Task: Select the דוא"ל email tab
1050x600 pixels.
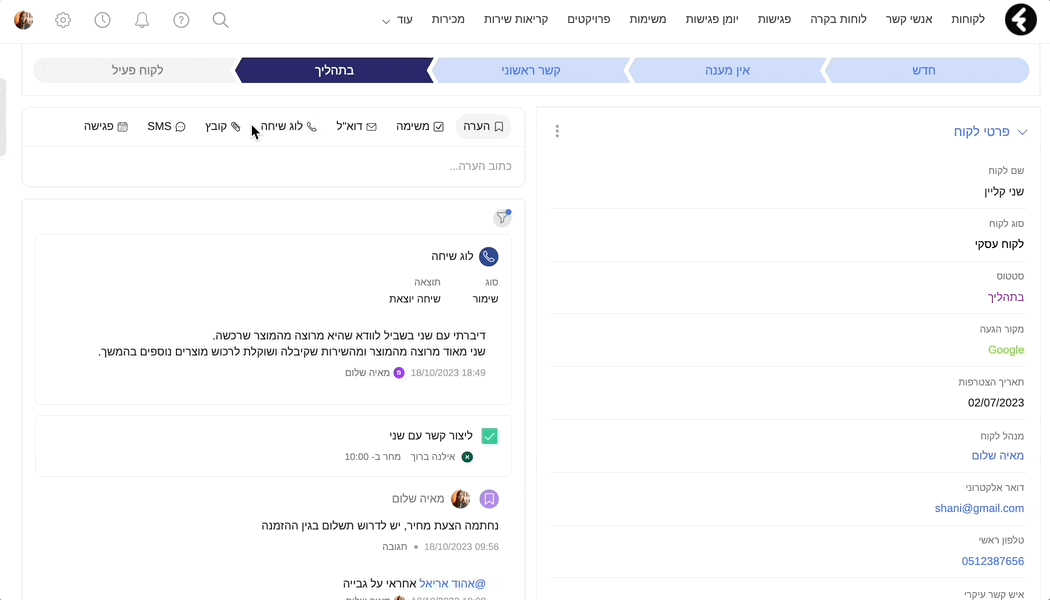Action: (356, 127)
